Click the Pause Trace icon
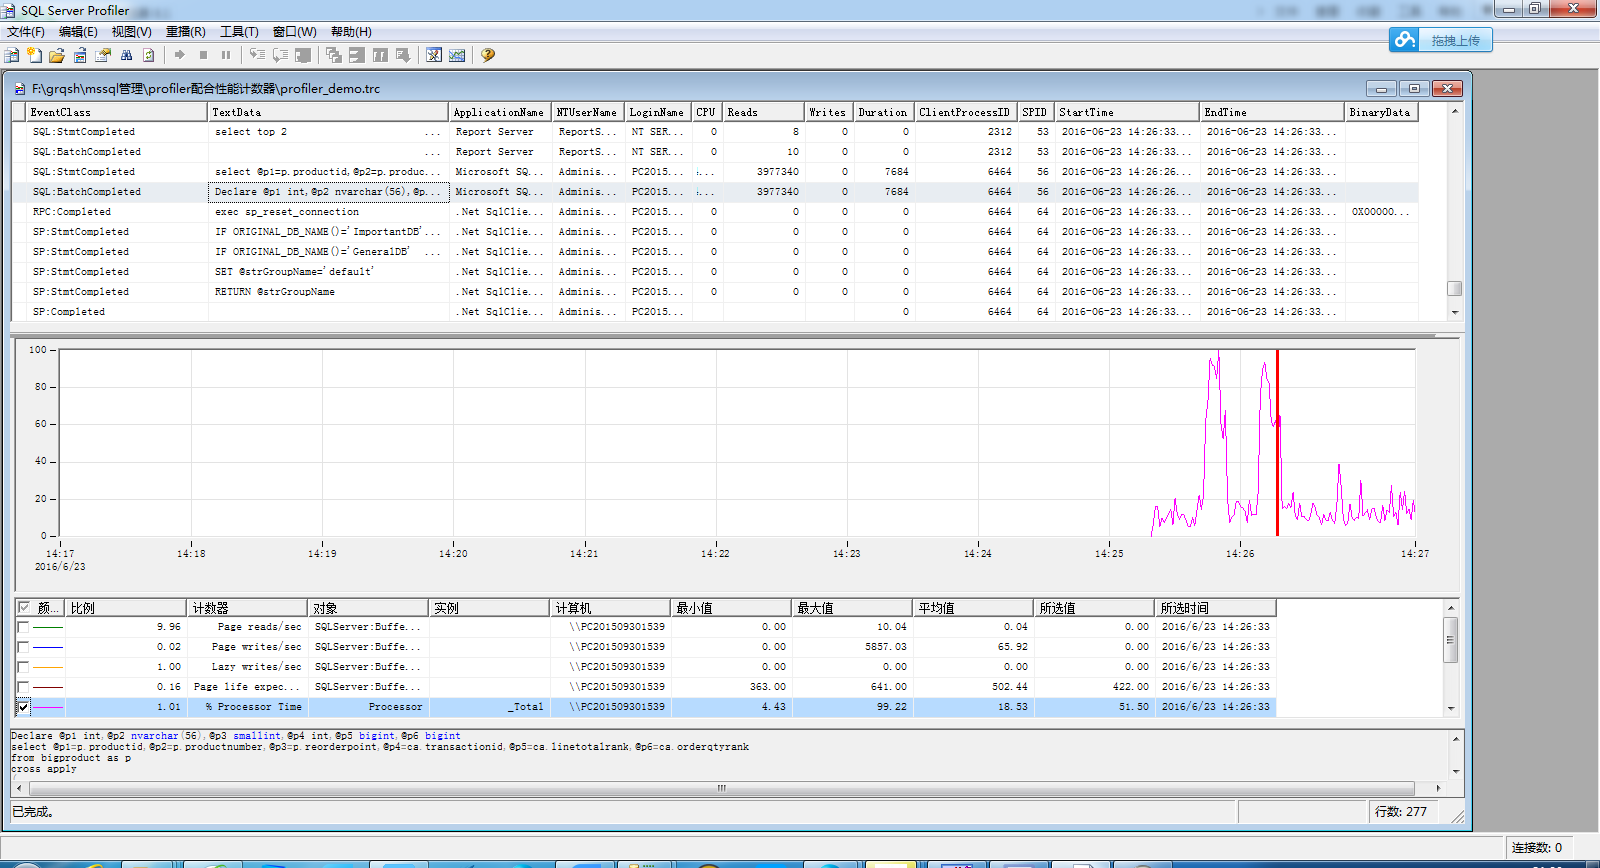Screen dimensions: 1600x868 click(x=226, y=55)
